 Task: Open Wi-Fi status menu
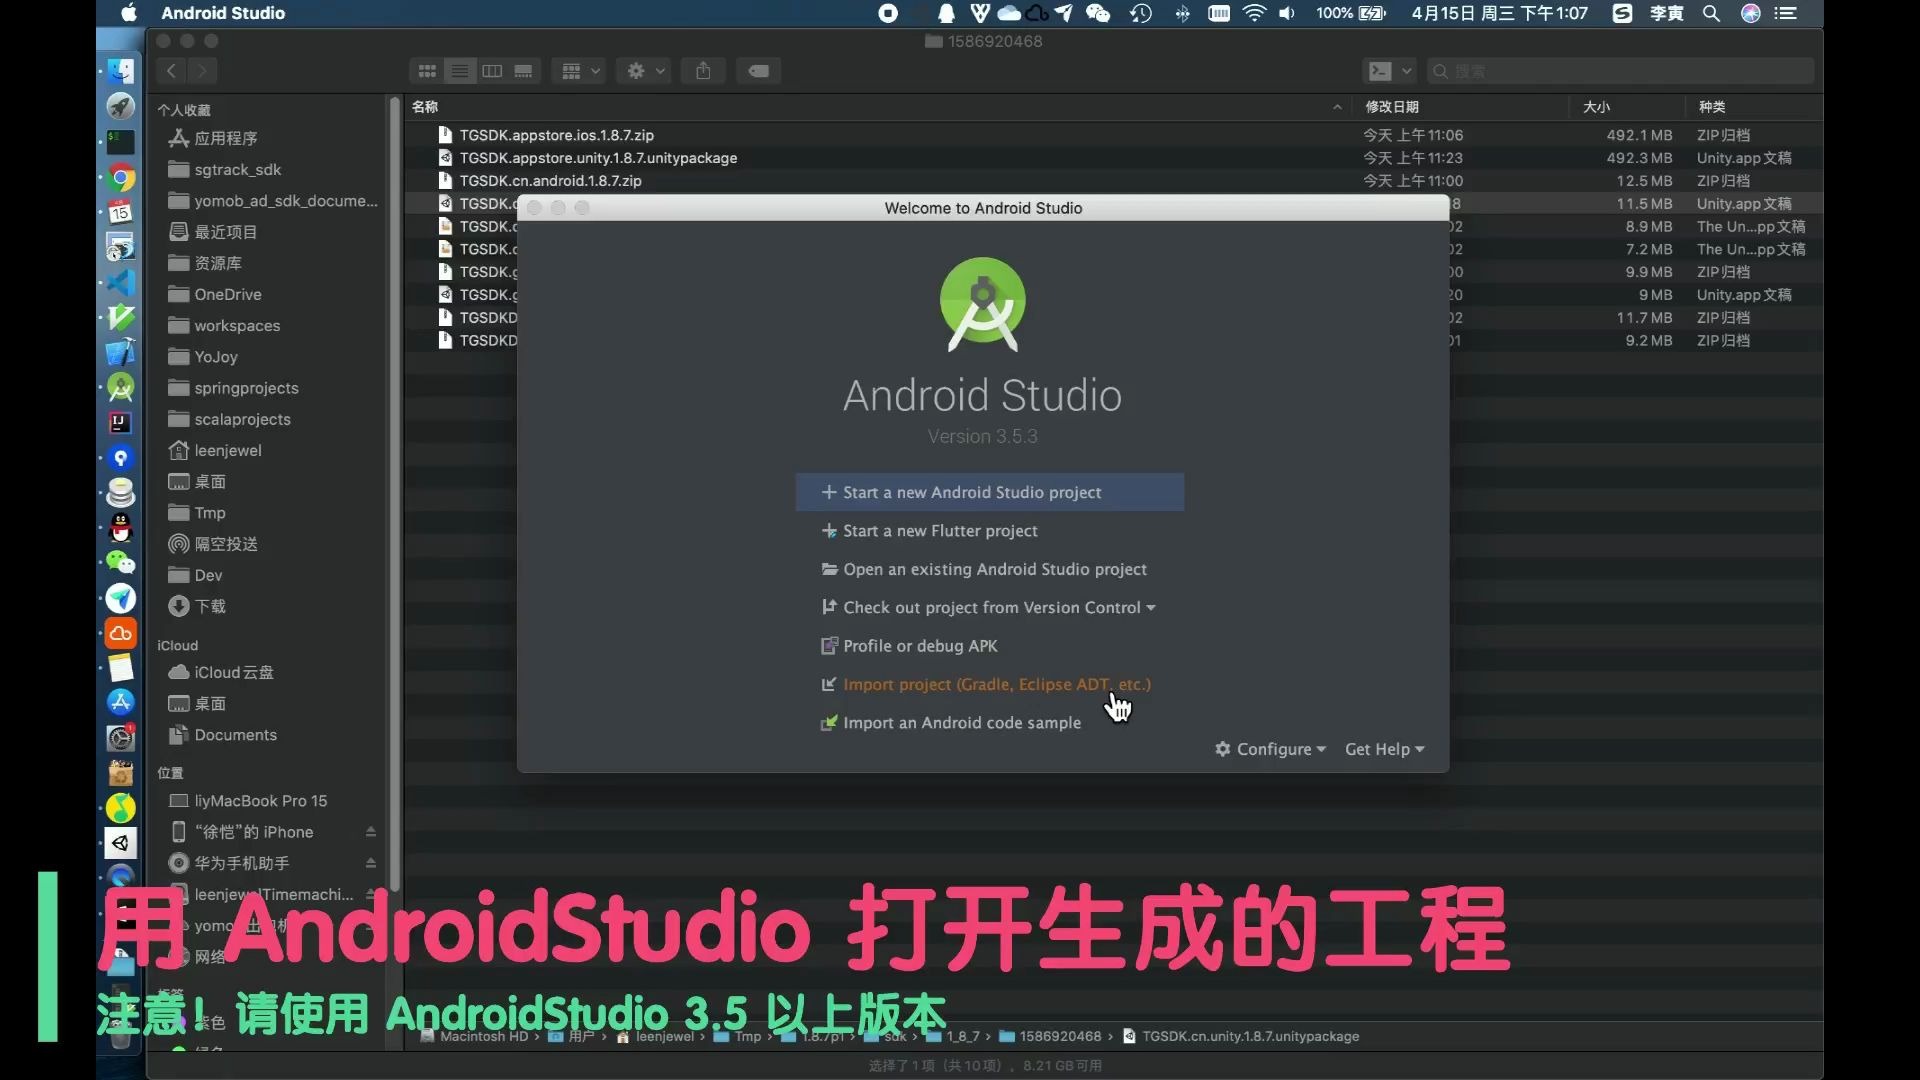1254,13
